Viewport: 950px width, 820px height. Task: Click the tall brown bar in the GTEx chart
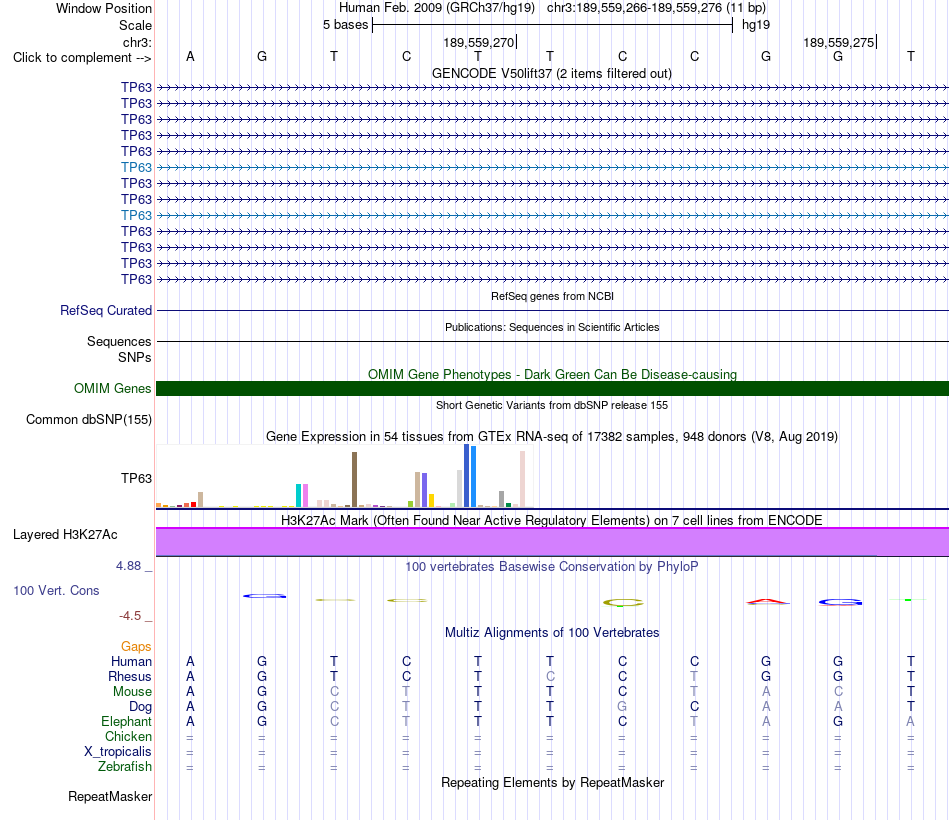tap(354, 479)
